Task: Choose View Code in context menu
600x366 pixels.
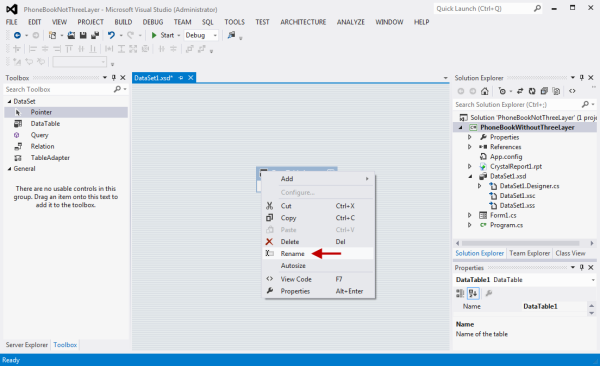Action: click(x=318, y=279)
